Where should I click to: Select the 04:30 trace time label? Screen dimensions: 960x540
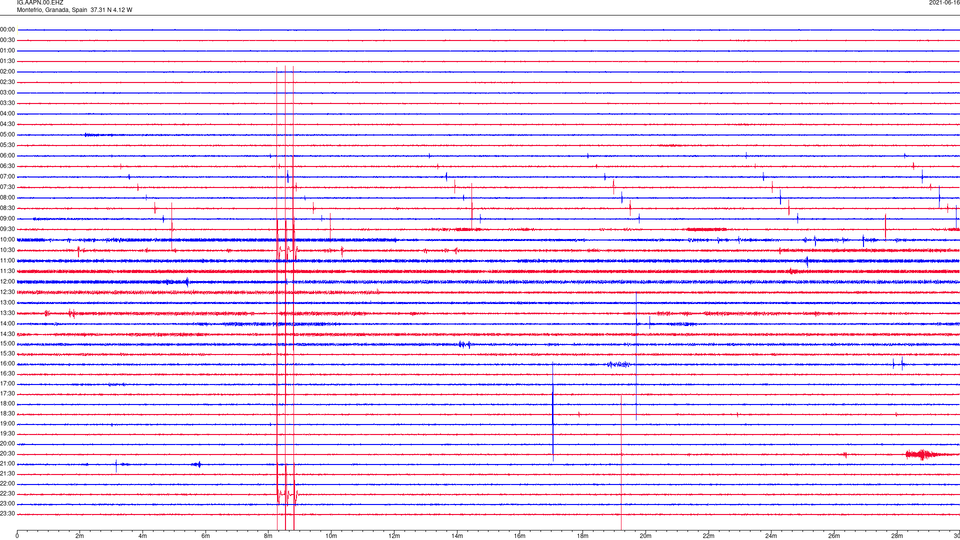(x=7, y=124)
